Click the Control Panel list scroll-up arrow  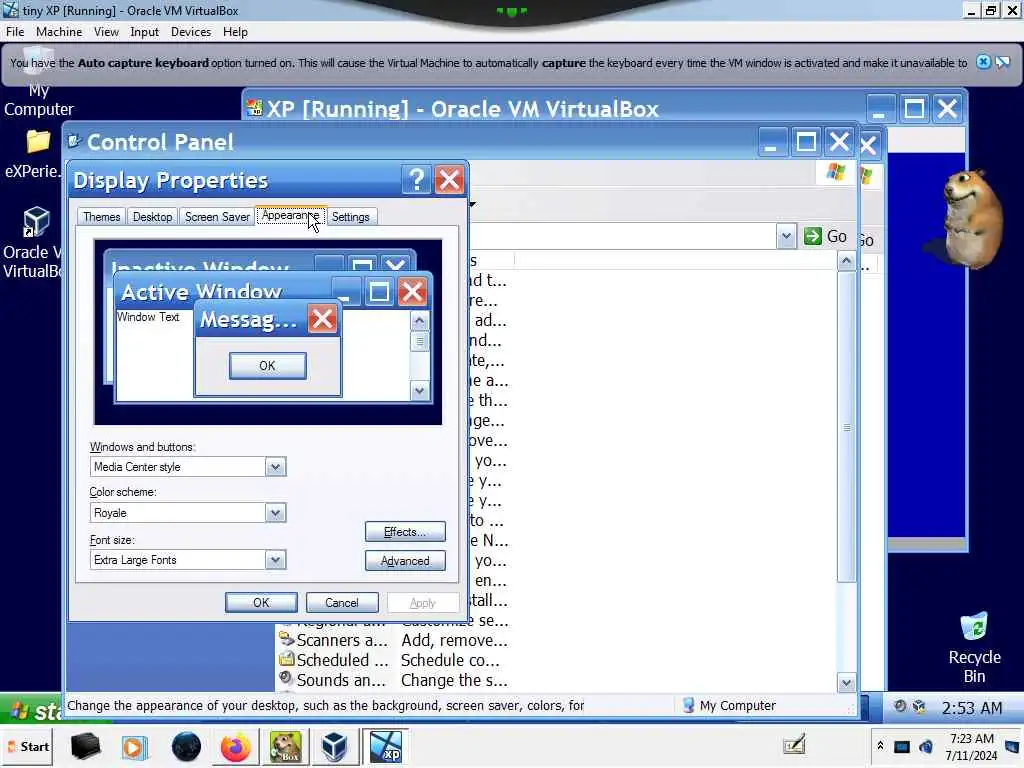pyautogui.click(x=846, y=261)
